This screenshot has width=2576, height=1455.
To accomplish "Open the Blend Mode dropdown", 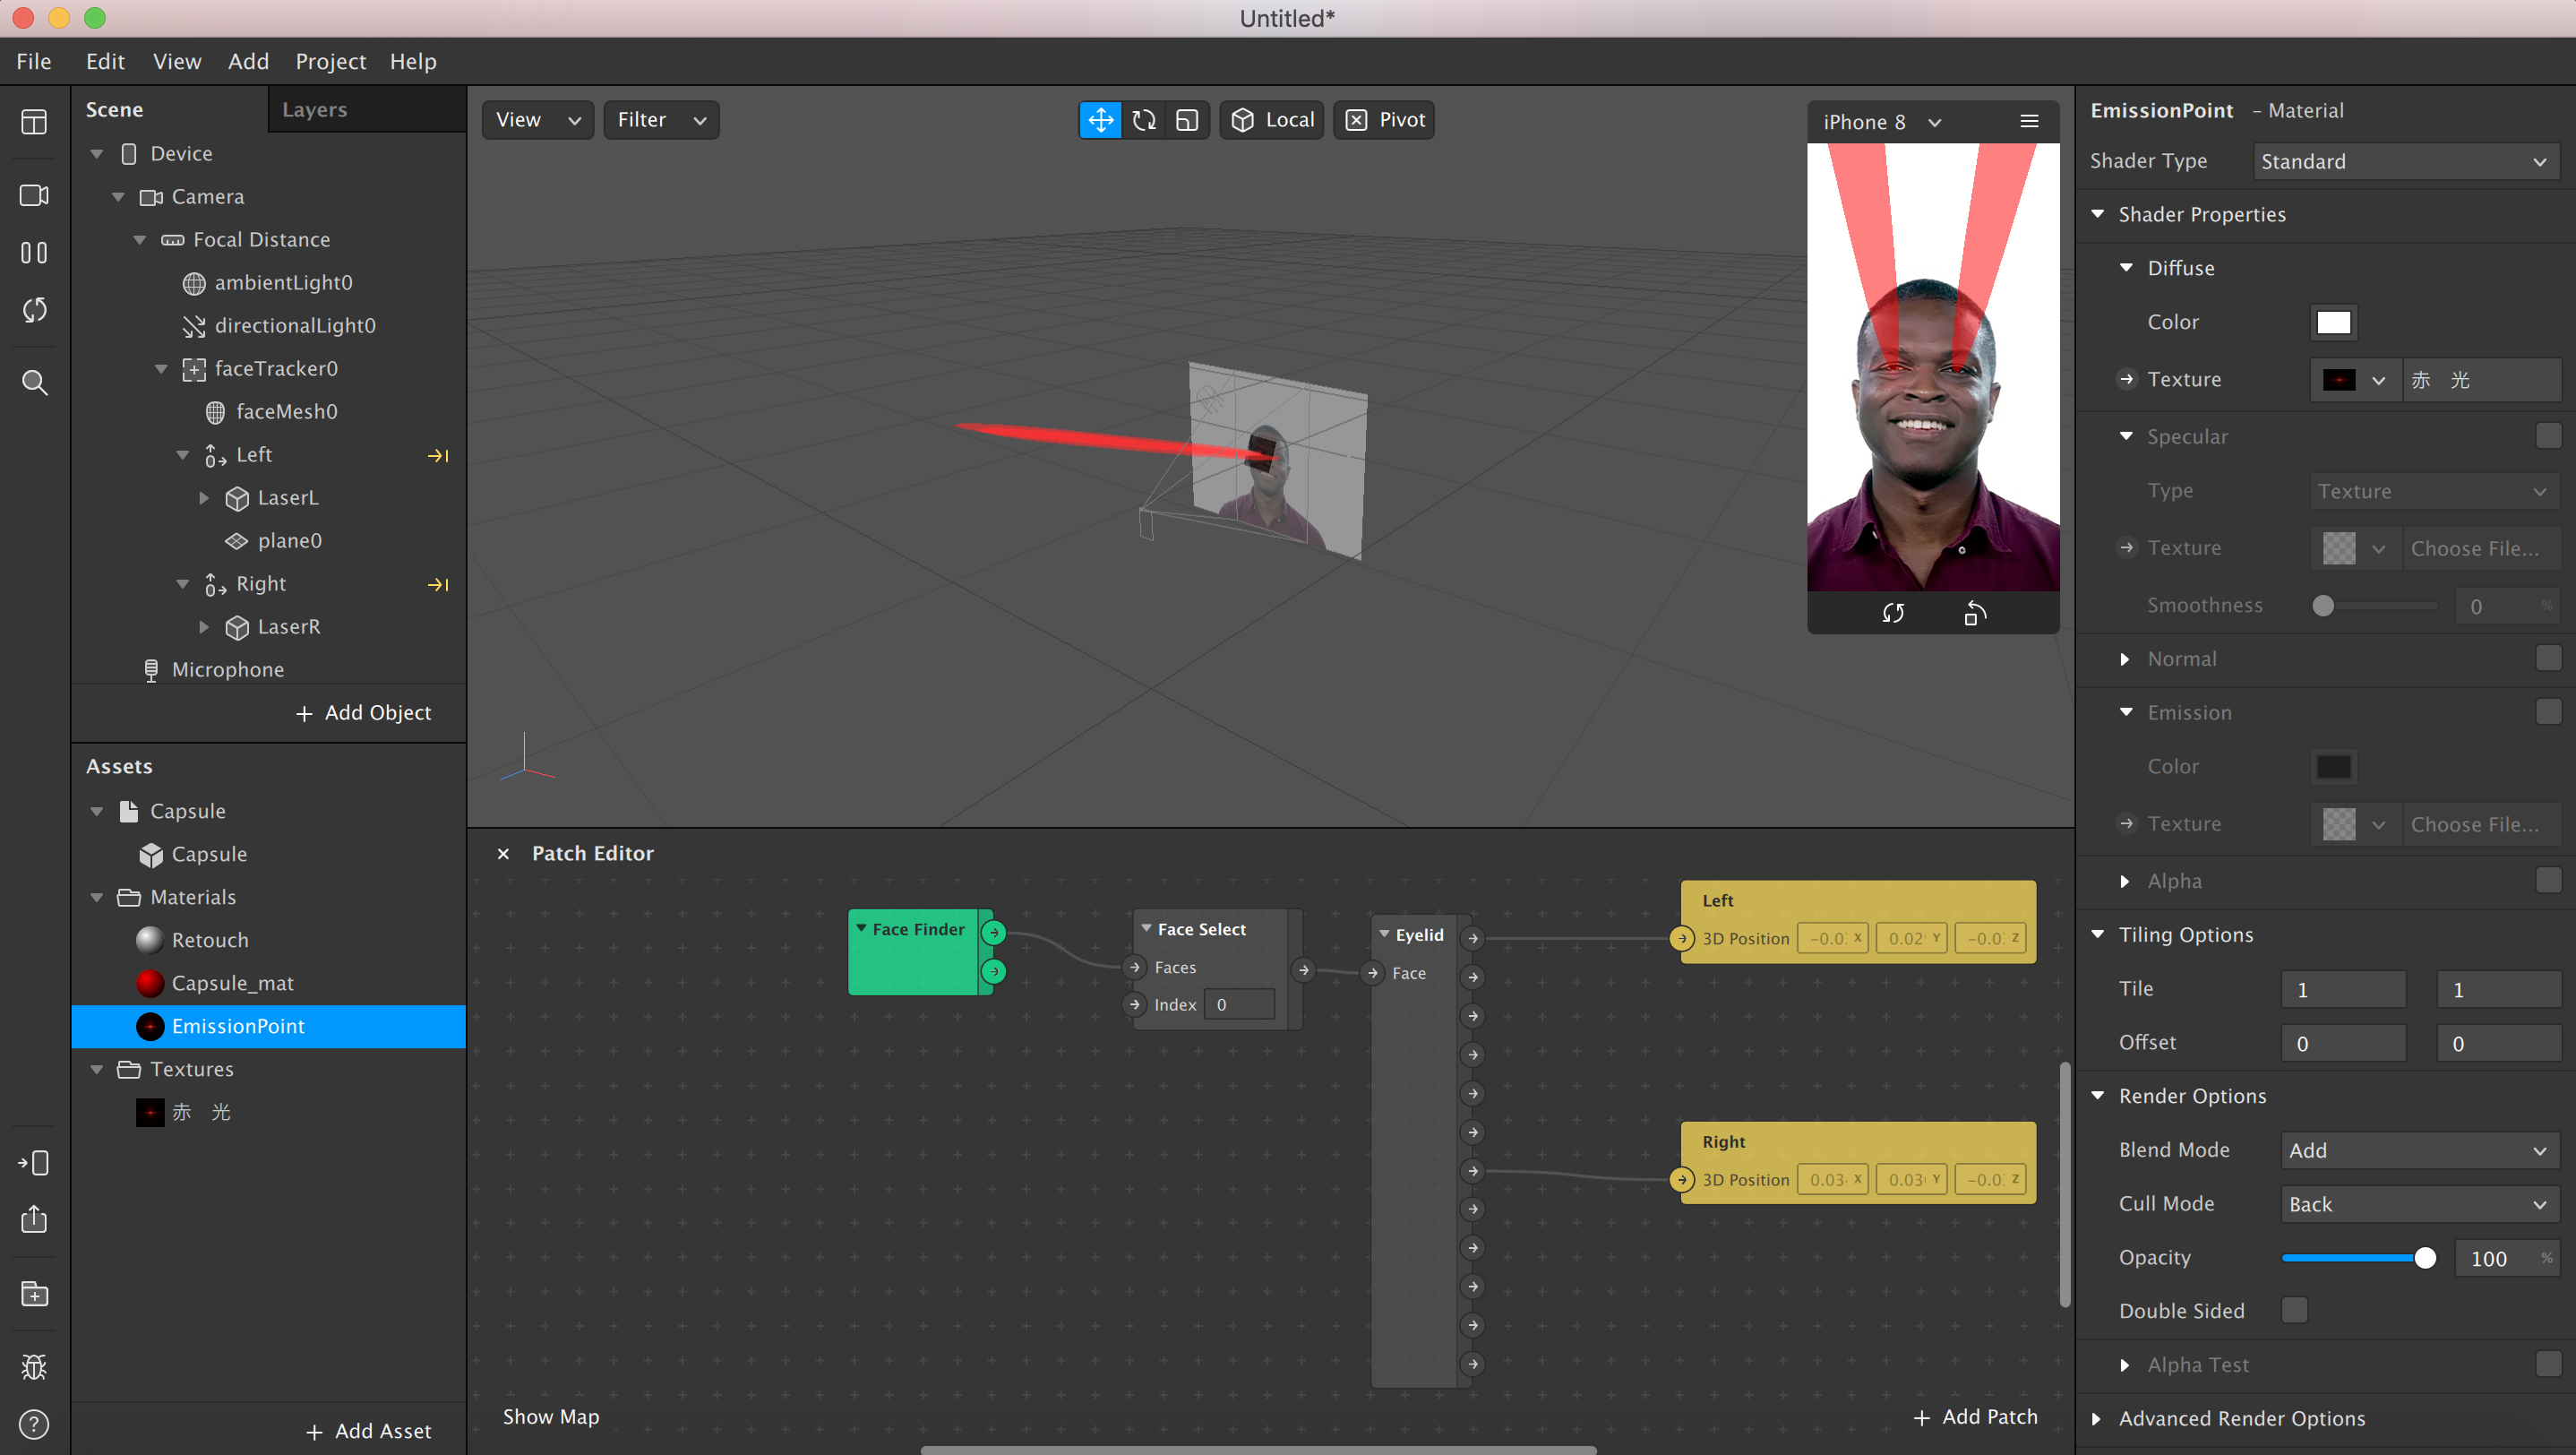I will point(2419,1150).
